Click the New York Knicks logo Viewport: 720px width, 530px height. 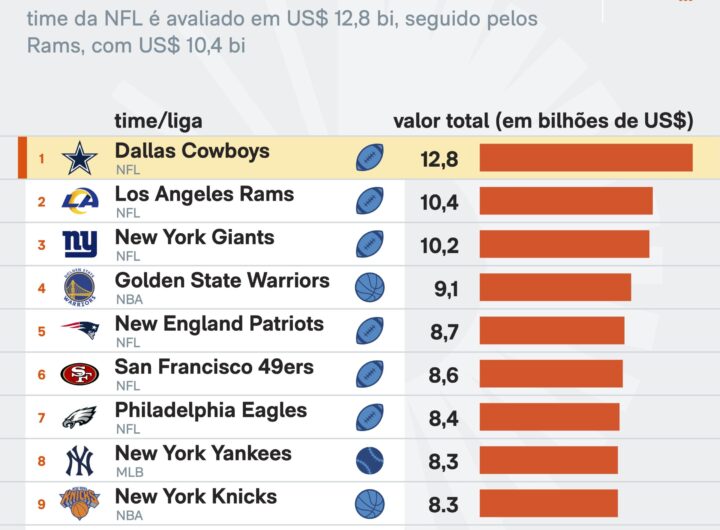click(80, 502)
